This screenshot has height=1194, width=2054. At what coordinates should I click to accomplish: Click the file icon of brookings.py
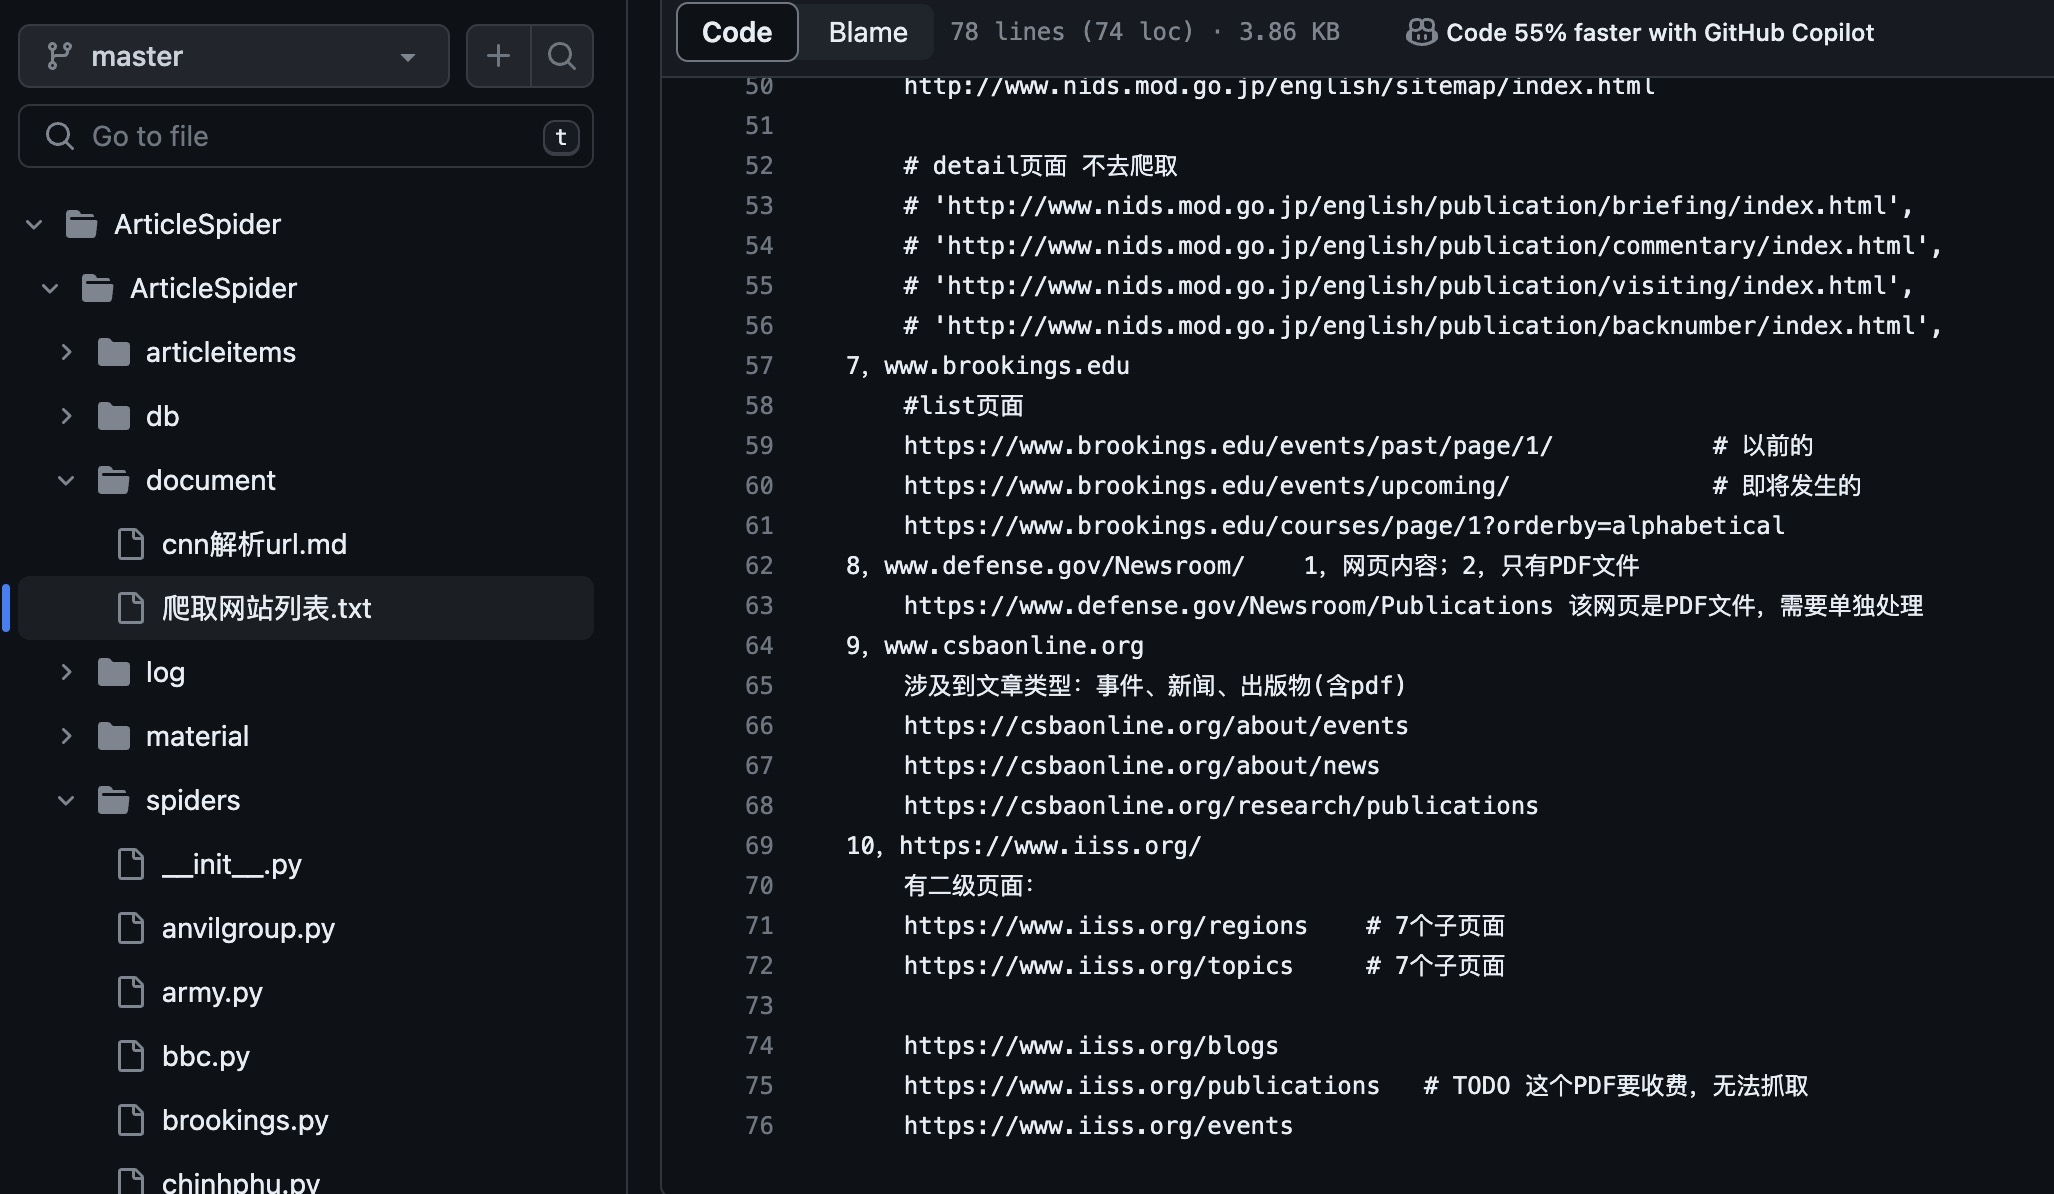pyautogui.click(x=130, y=1120)
